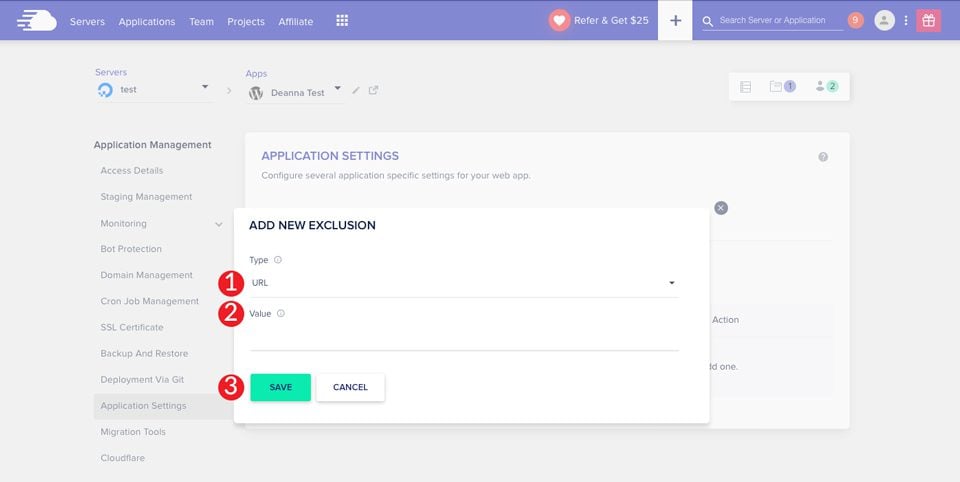This screenshot has height=482, width=960.
Task: Expand the test server dropdown
Action: (x=204, y=87)
